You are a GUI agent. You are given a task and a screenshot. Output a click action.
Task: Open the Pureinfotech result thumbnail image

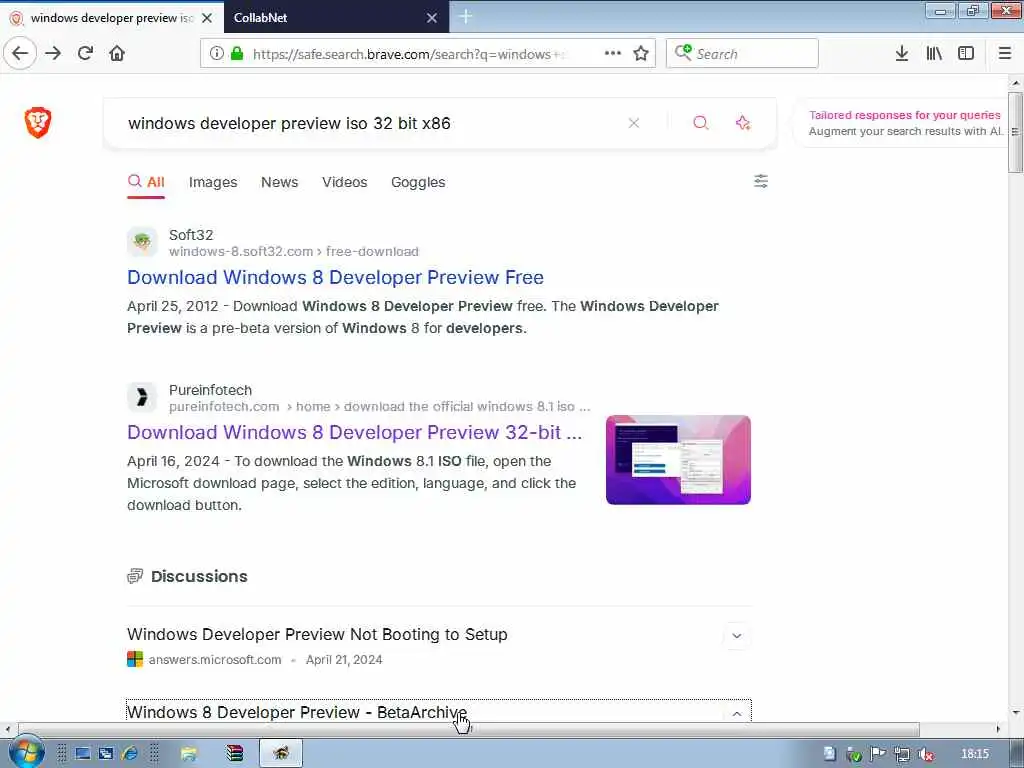point(678,460)
